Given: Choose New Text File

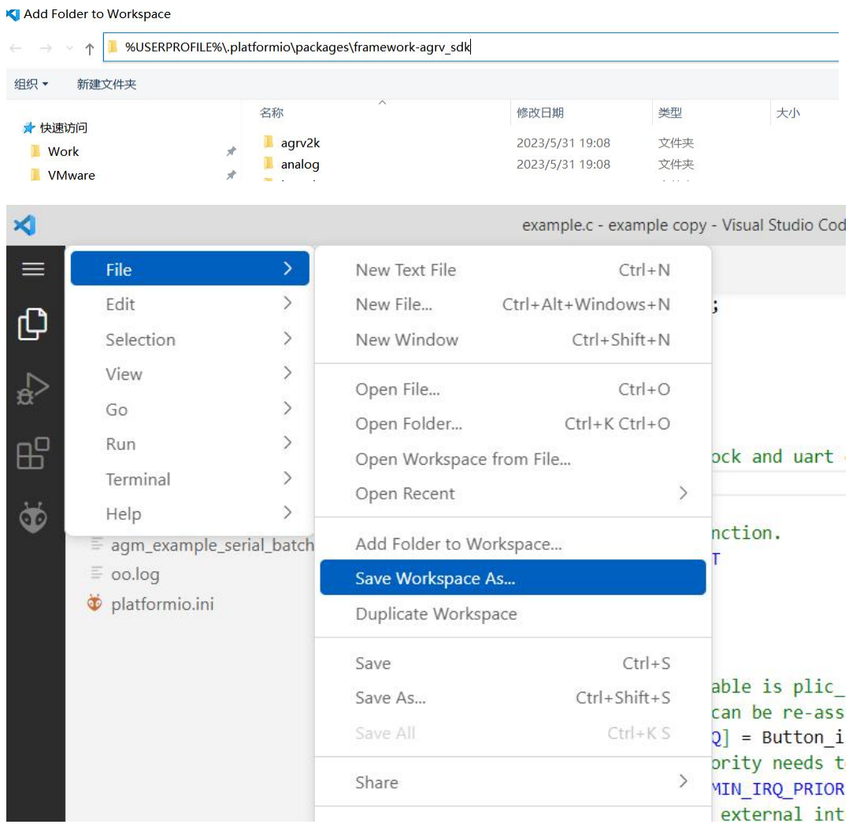Looking at the screenshot, I should pyautogui.click(x=513, y=269).
